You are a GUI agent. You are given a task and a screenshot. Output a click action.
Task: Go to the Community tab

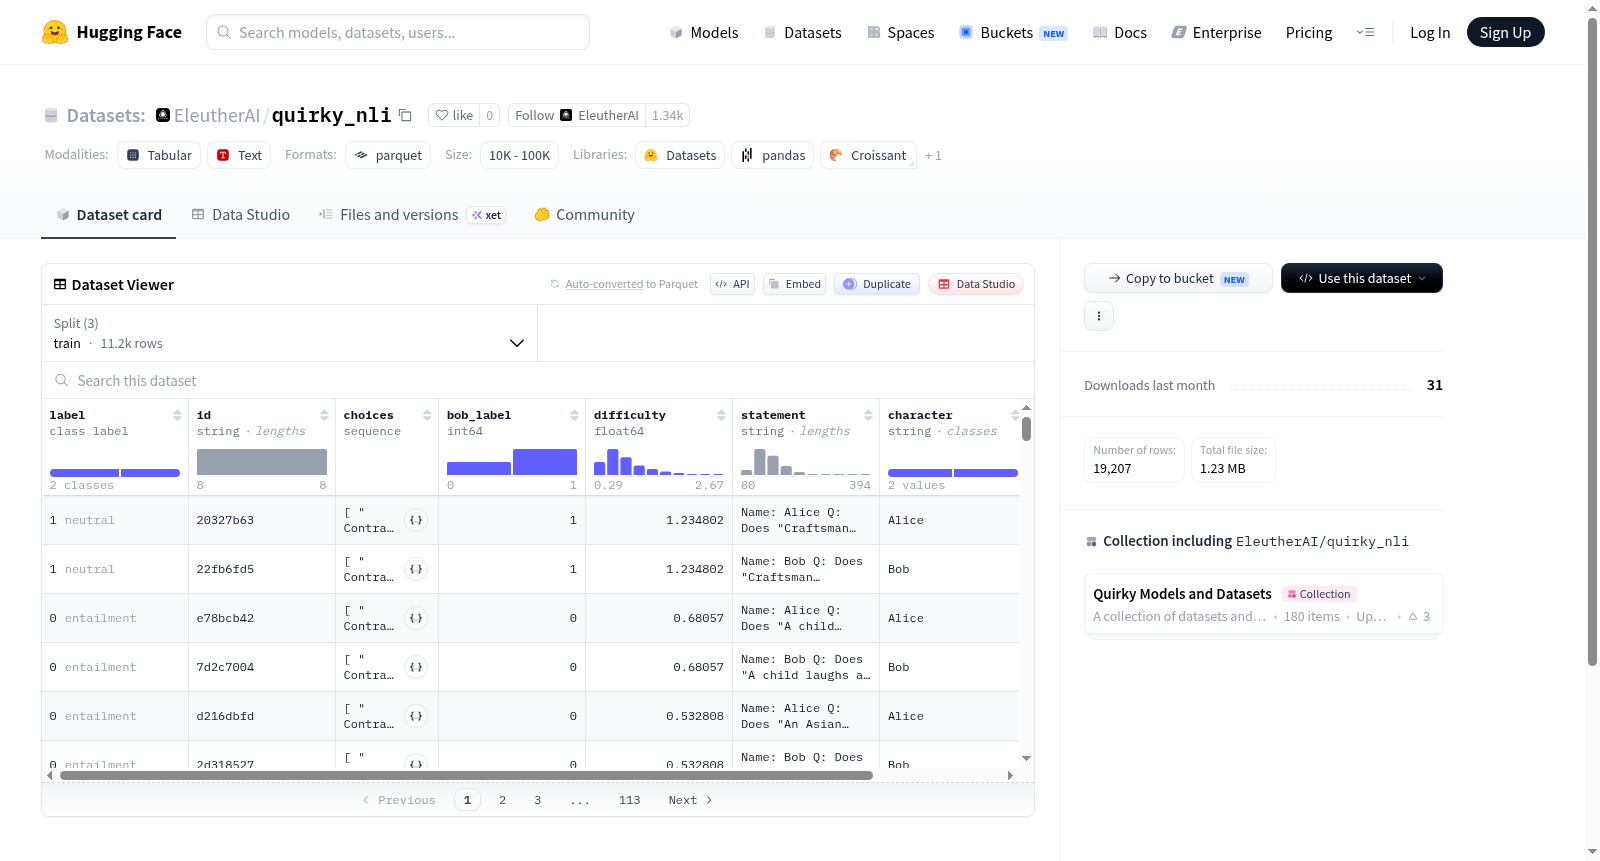coord(585,215)
